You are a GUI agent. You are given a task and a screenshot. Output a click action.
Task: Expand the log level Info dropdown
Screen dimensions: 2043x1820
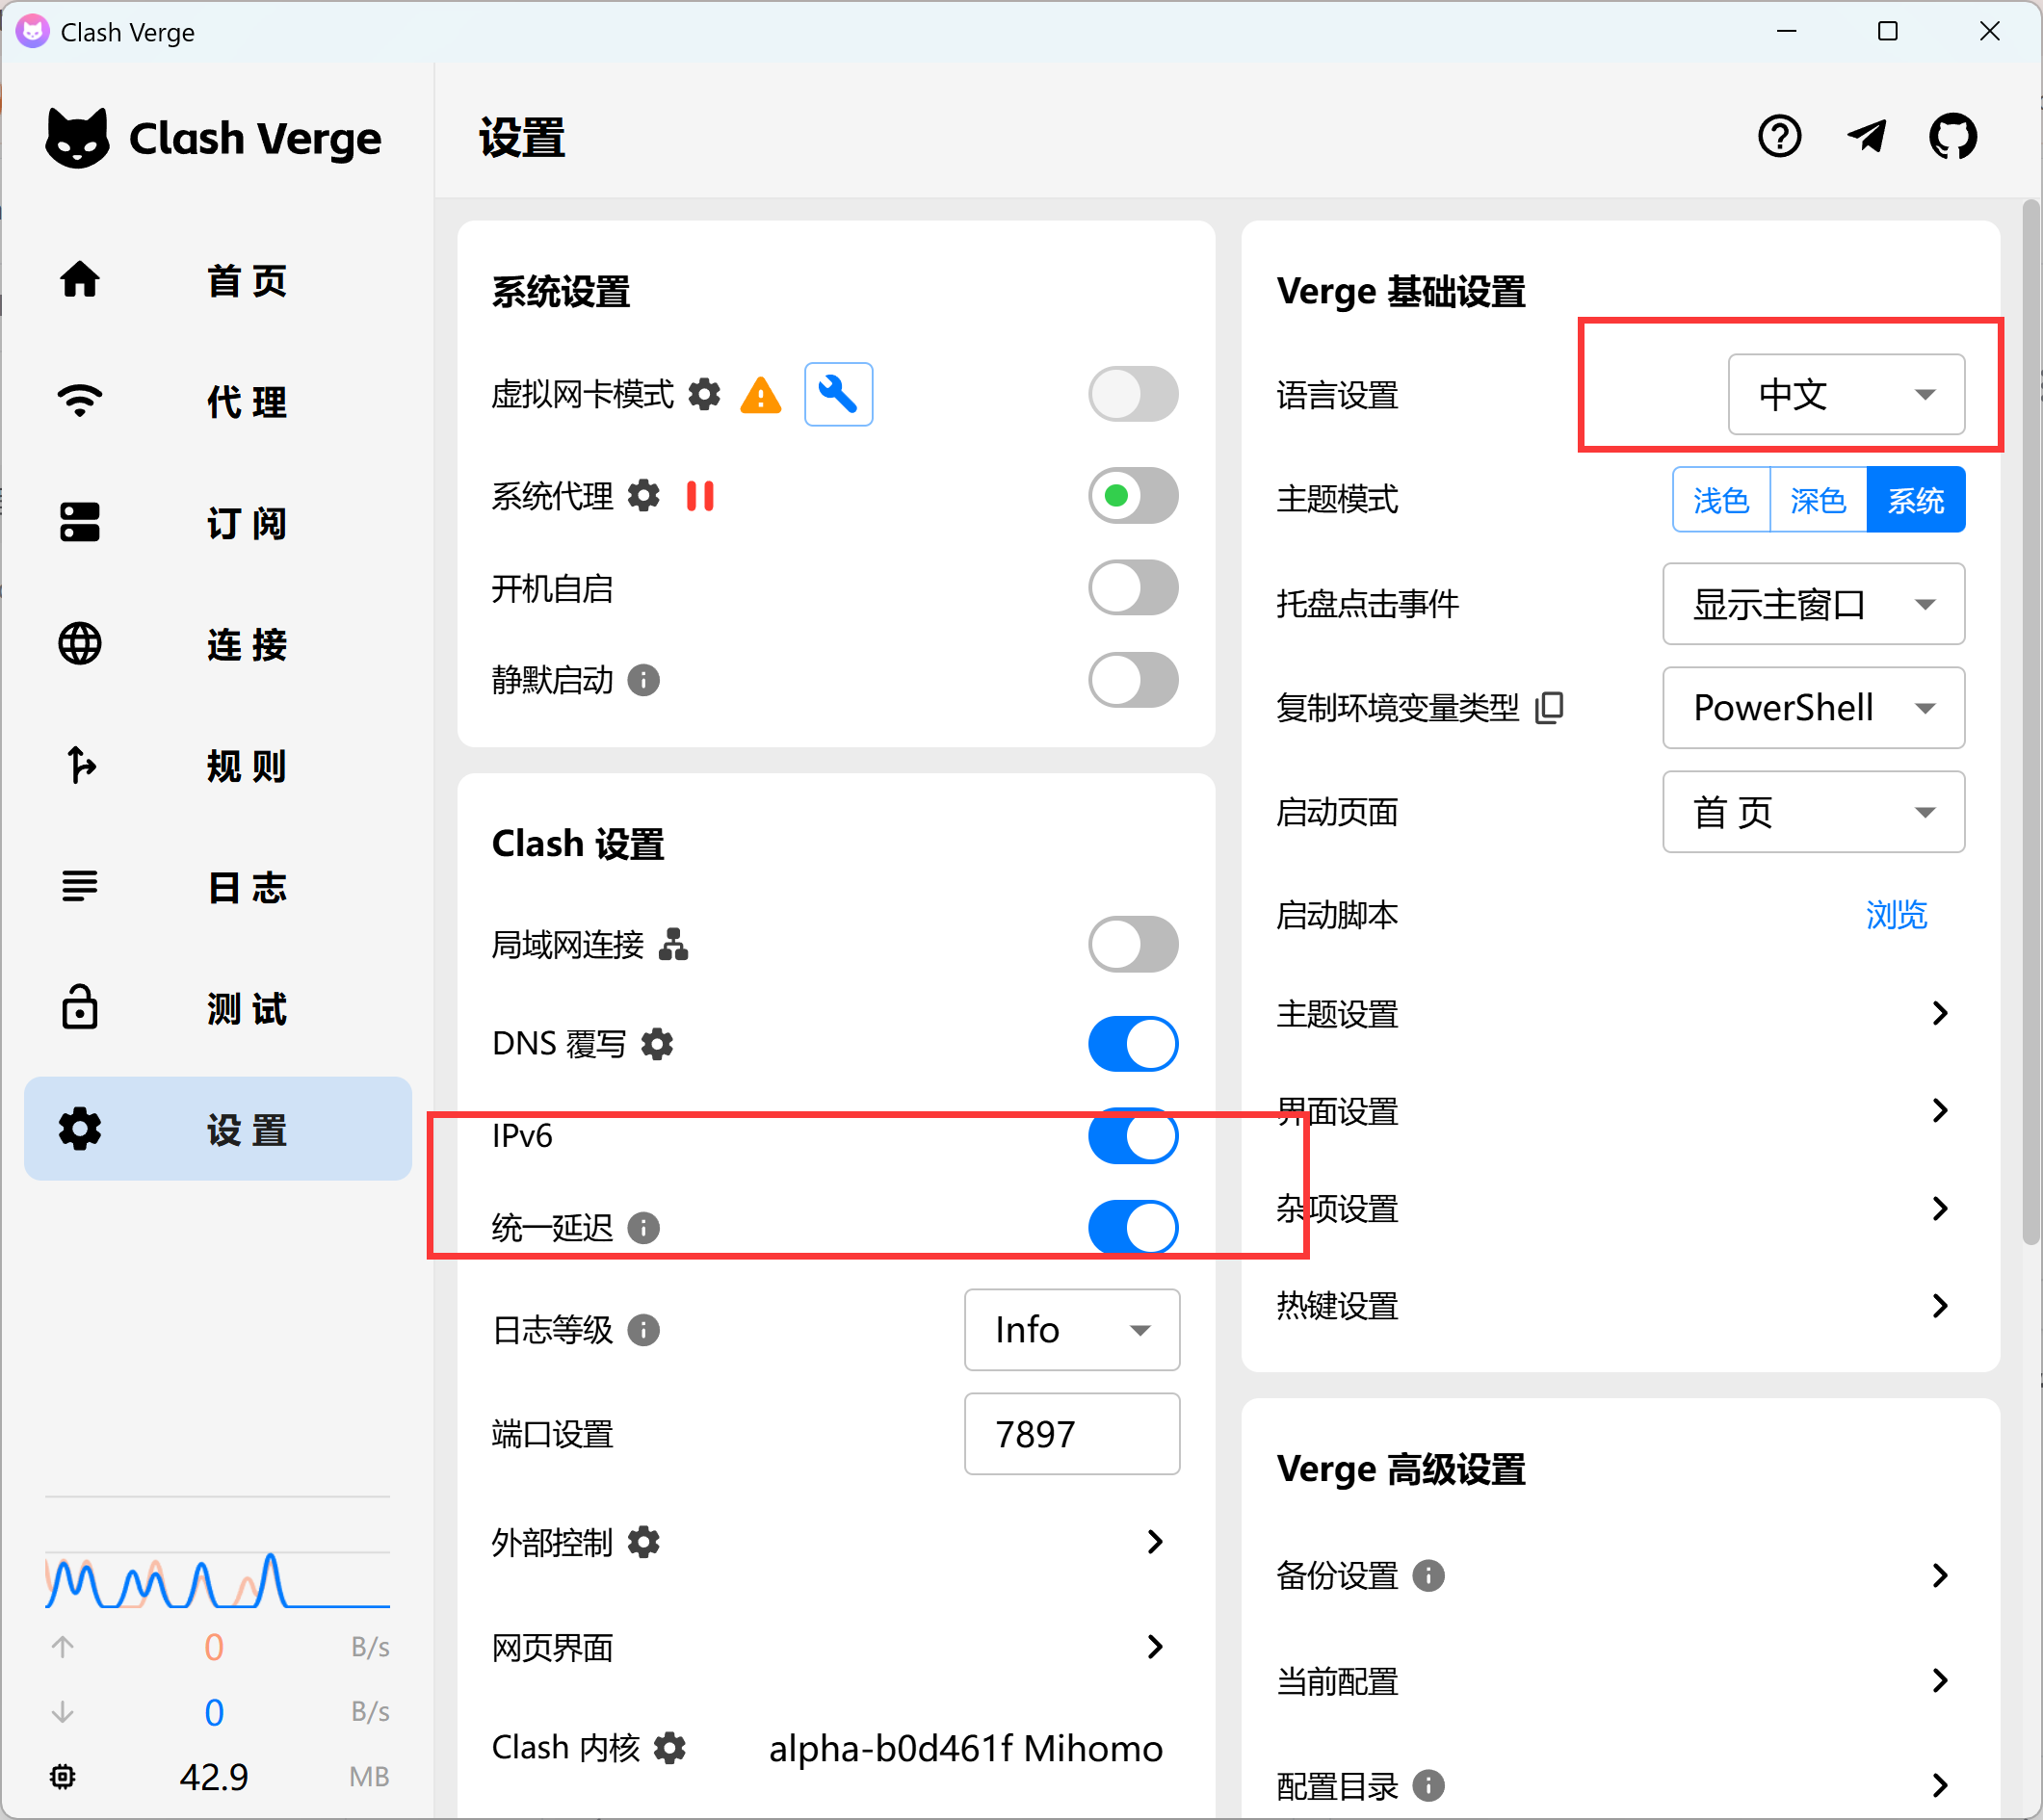(1071, 1330)
